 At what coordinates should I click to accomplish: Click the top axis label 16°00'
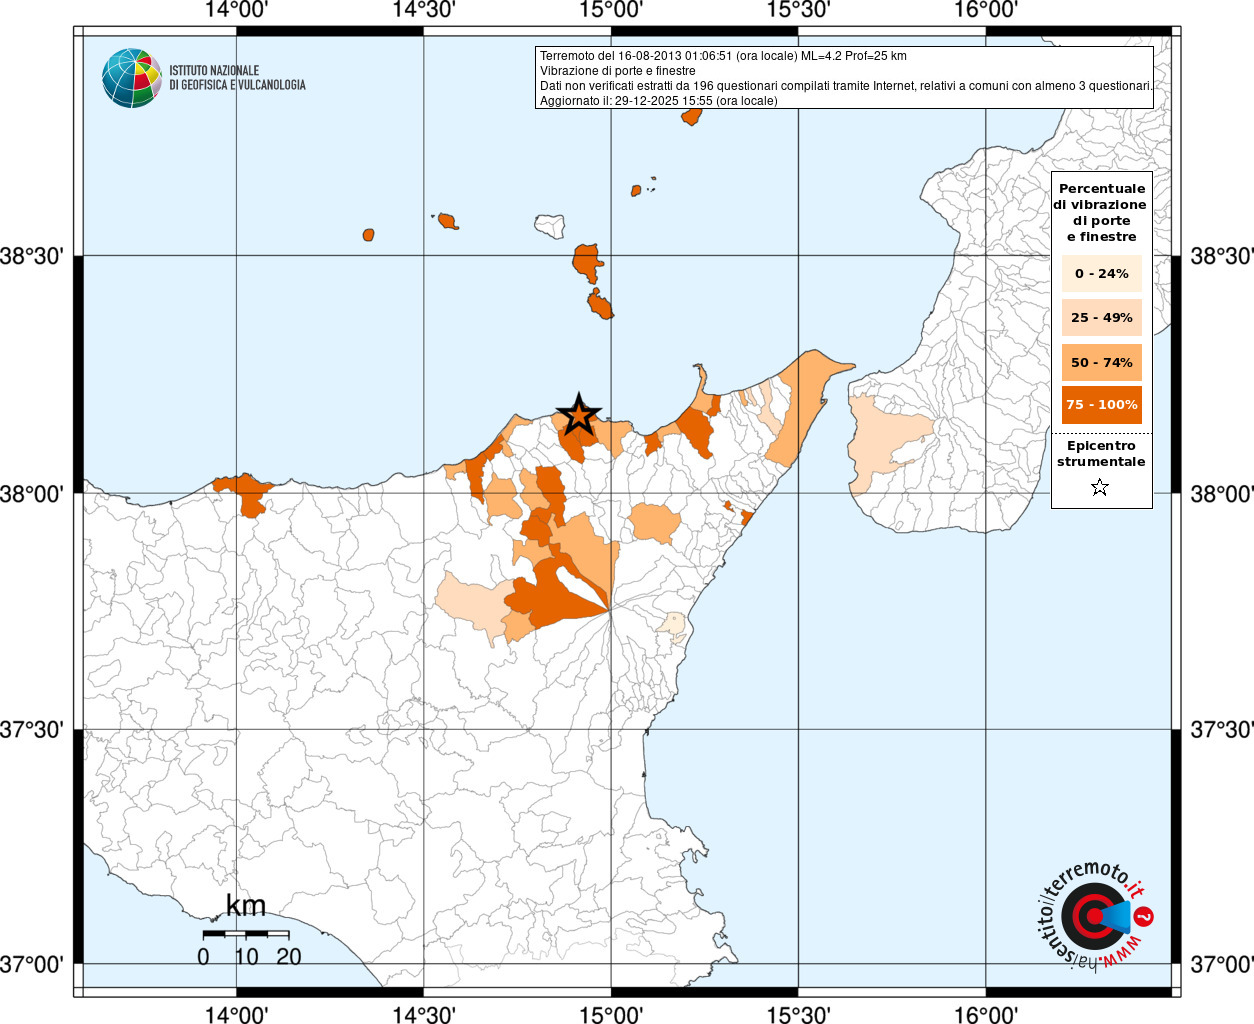click(x=986, y=10)
